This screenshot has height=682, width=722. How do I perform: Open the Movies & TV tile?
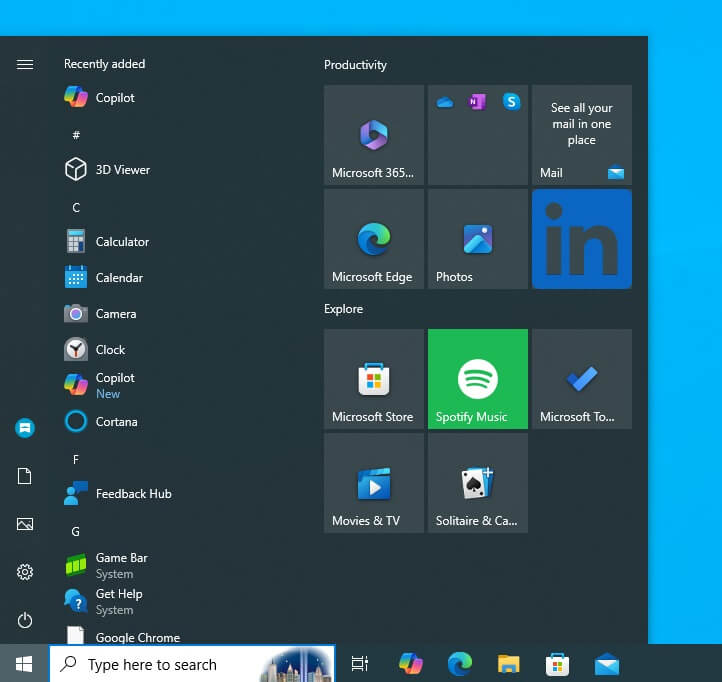373,483
